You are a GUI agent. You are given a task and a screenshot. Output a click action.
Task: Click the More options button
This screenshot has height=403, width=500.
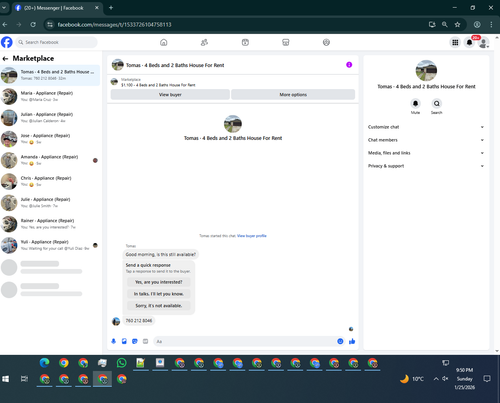pyautogui.click(x=293, y=95)
